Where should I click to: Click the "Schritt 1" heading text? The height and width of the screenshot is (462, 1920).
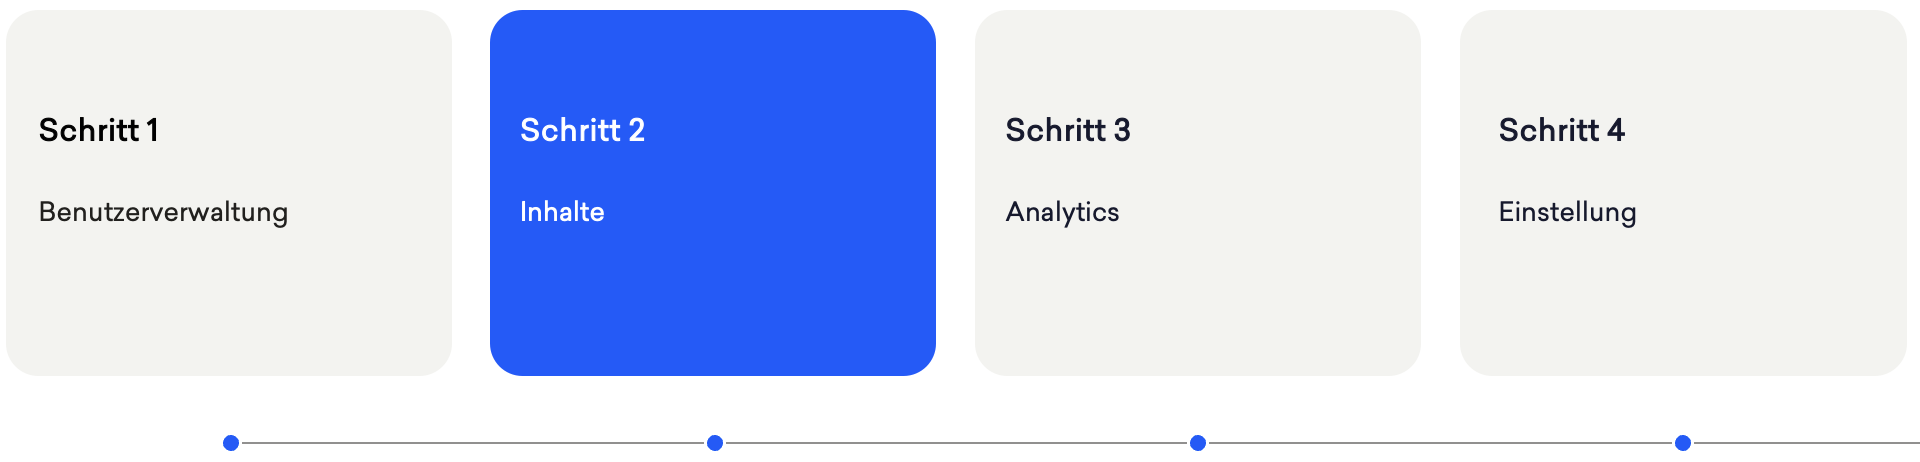[99, 130]
